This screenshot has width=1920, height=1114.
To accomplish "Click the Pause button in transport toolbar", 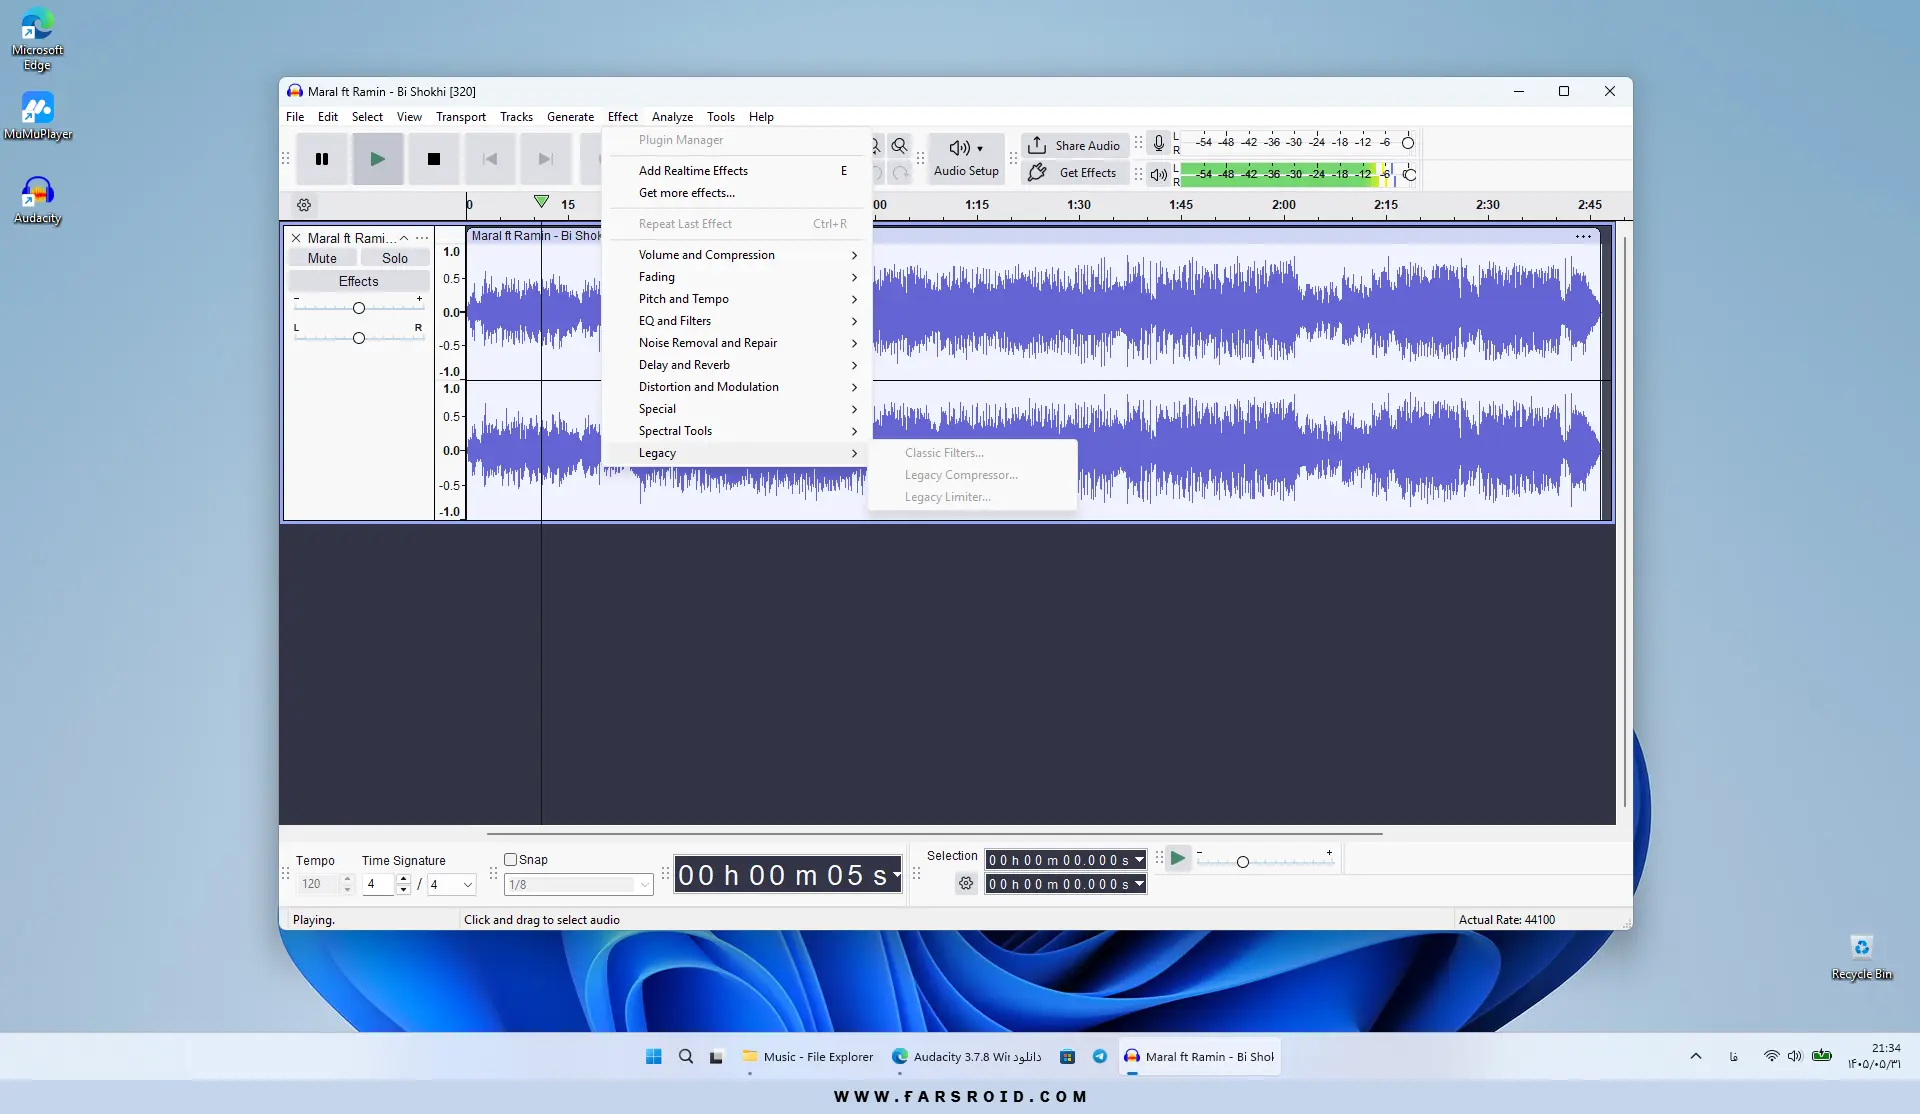I will [x=322, y=159].
